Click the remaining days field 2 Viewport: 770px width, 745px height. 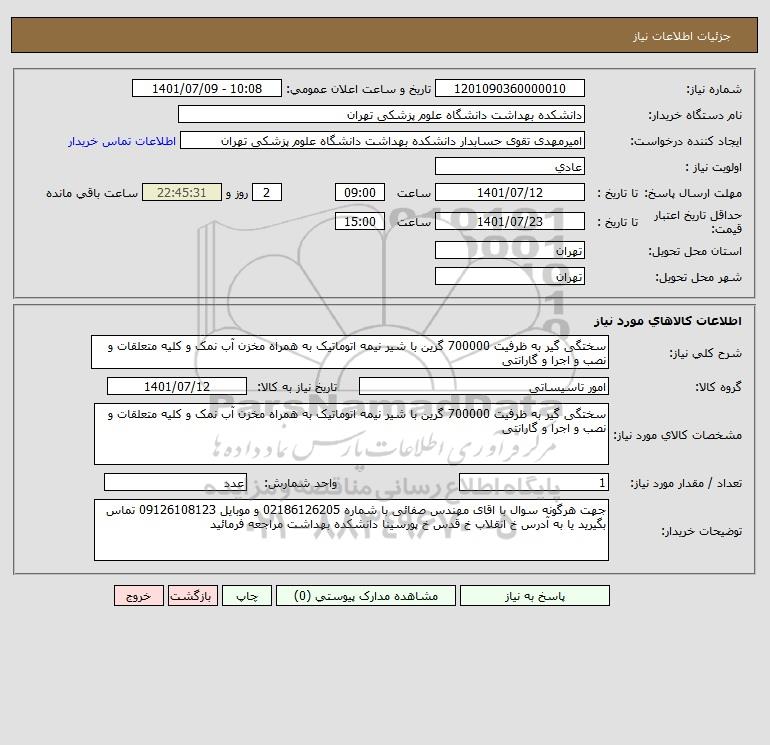(x=267, y=193)
